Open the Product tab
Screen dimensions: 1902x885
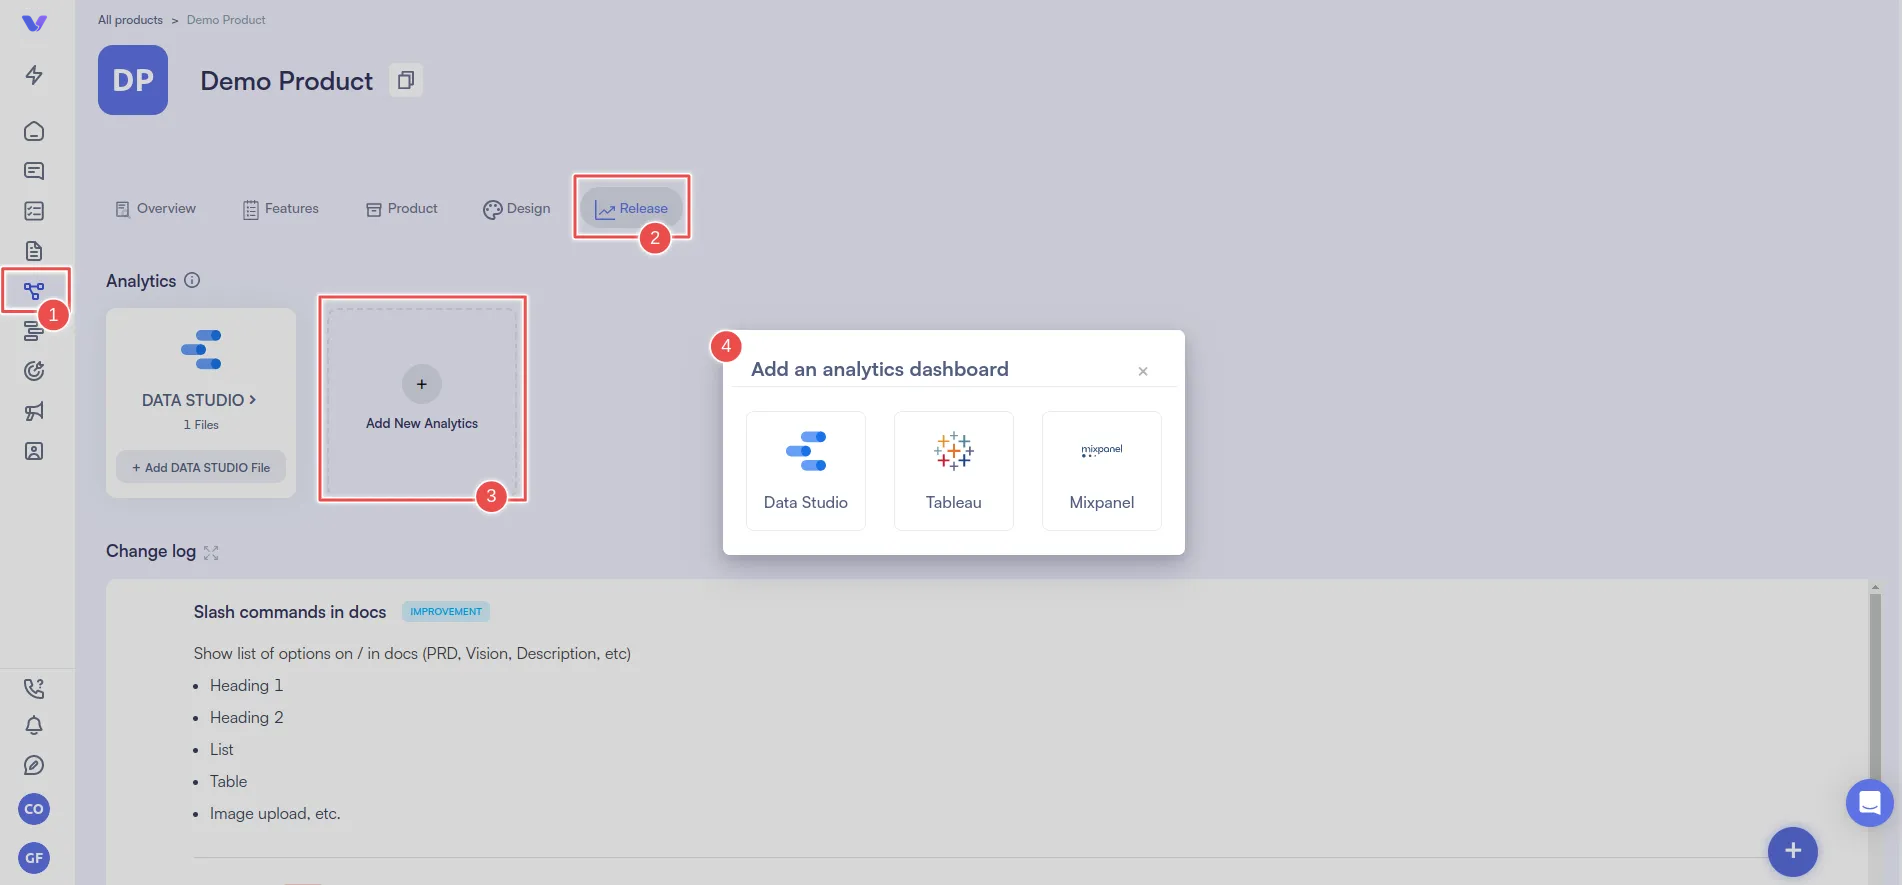coord(402,209)
